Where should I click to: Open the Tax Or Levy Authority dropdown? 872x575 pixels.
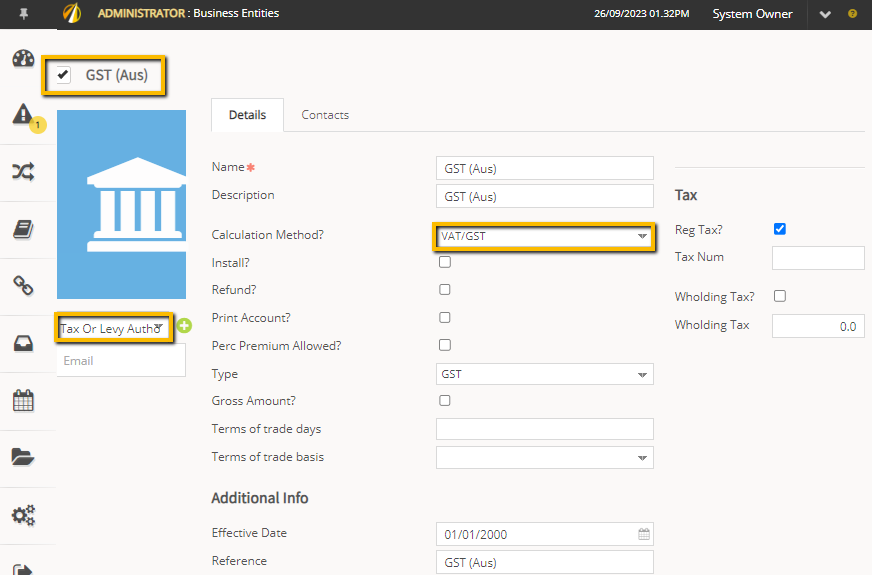[x=113, y=328]
